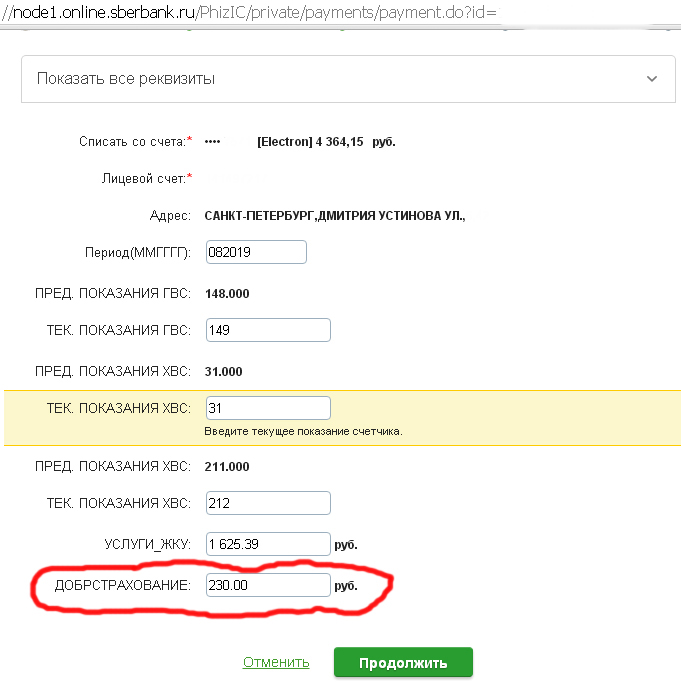This screenshot has height=689, width=681.
Task: Click the sberbank URL in the address bar
Action: tap(248, 12)
